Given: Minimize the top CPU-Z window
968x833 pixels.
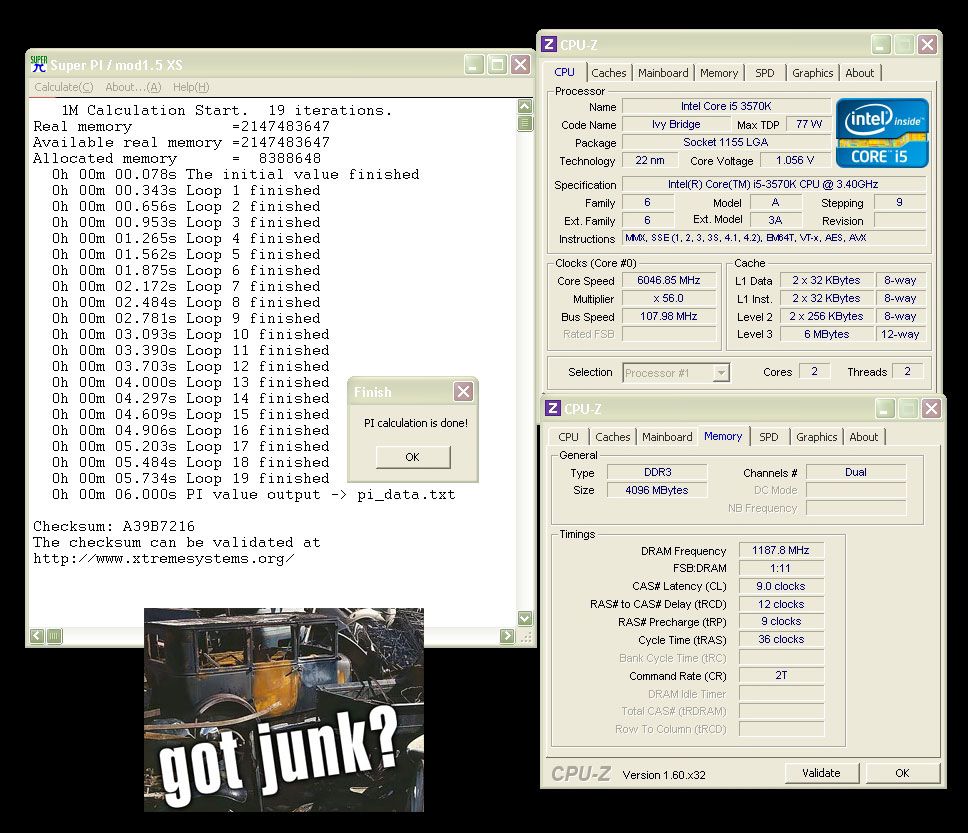Looking at the screenshot, I should (881, 44).
